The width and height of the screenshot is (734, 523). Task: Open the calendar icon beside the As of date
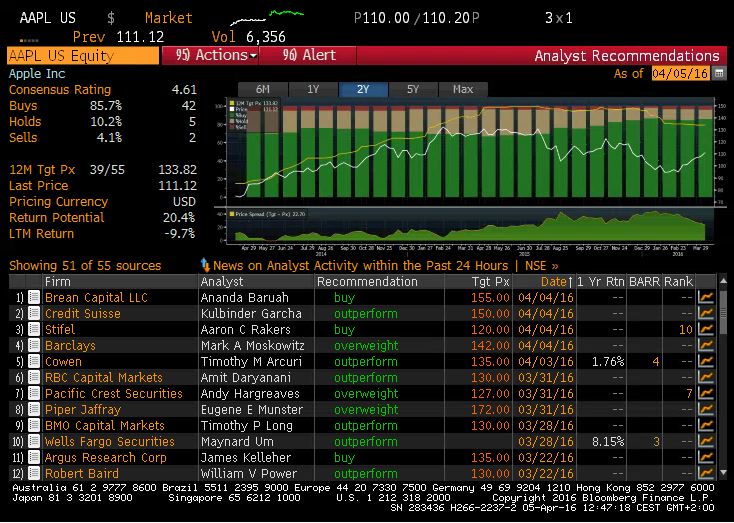click(719, 73)
